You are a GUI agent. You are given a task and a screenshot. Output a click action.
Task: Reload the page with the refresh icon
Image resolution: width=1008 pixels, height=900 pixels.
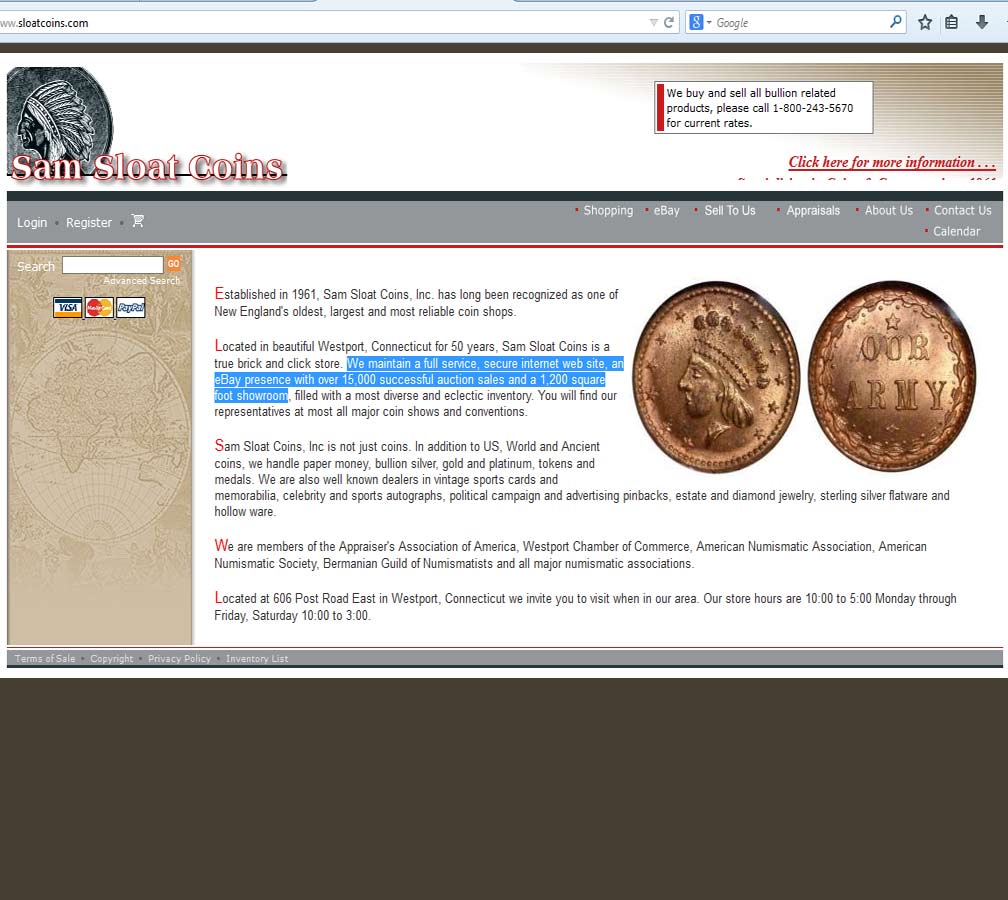669,22
